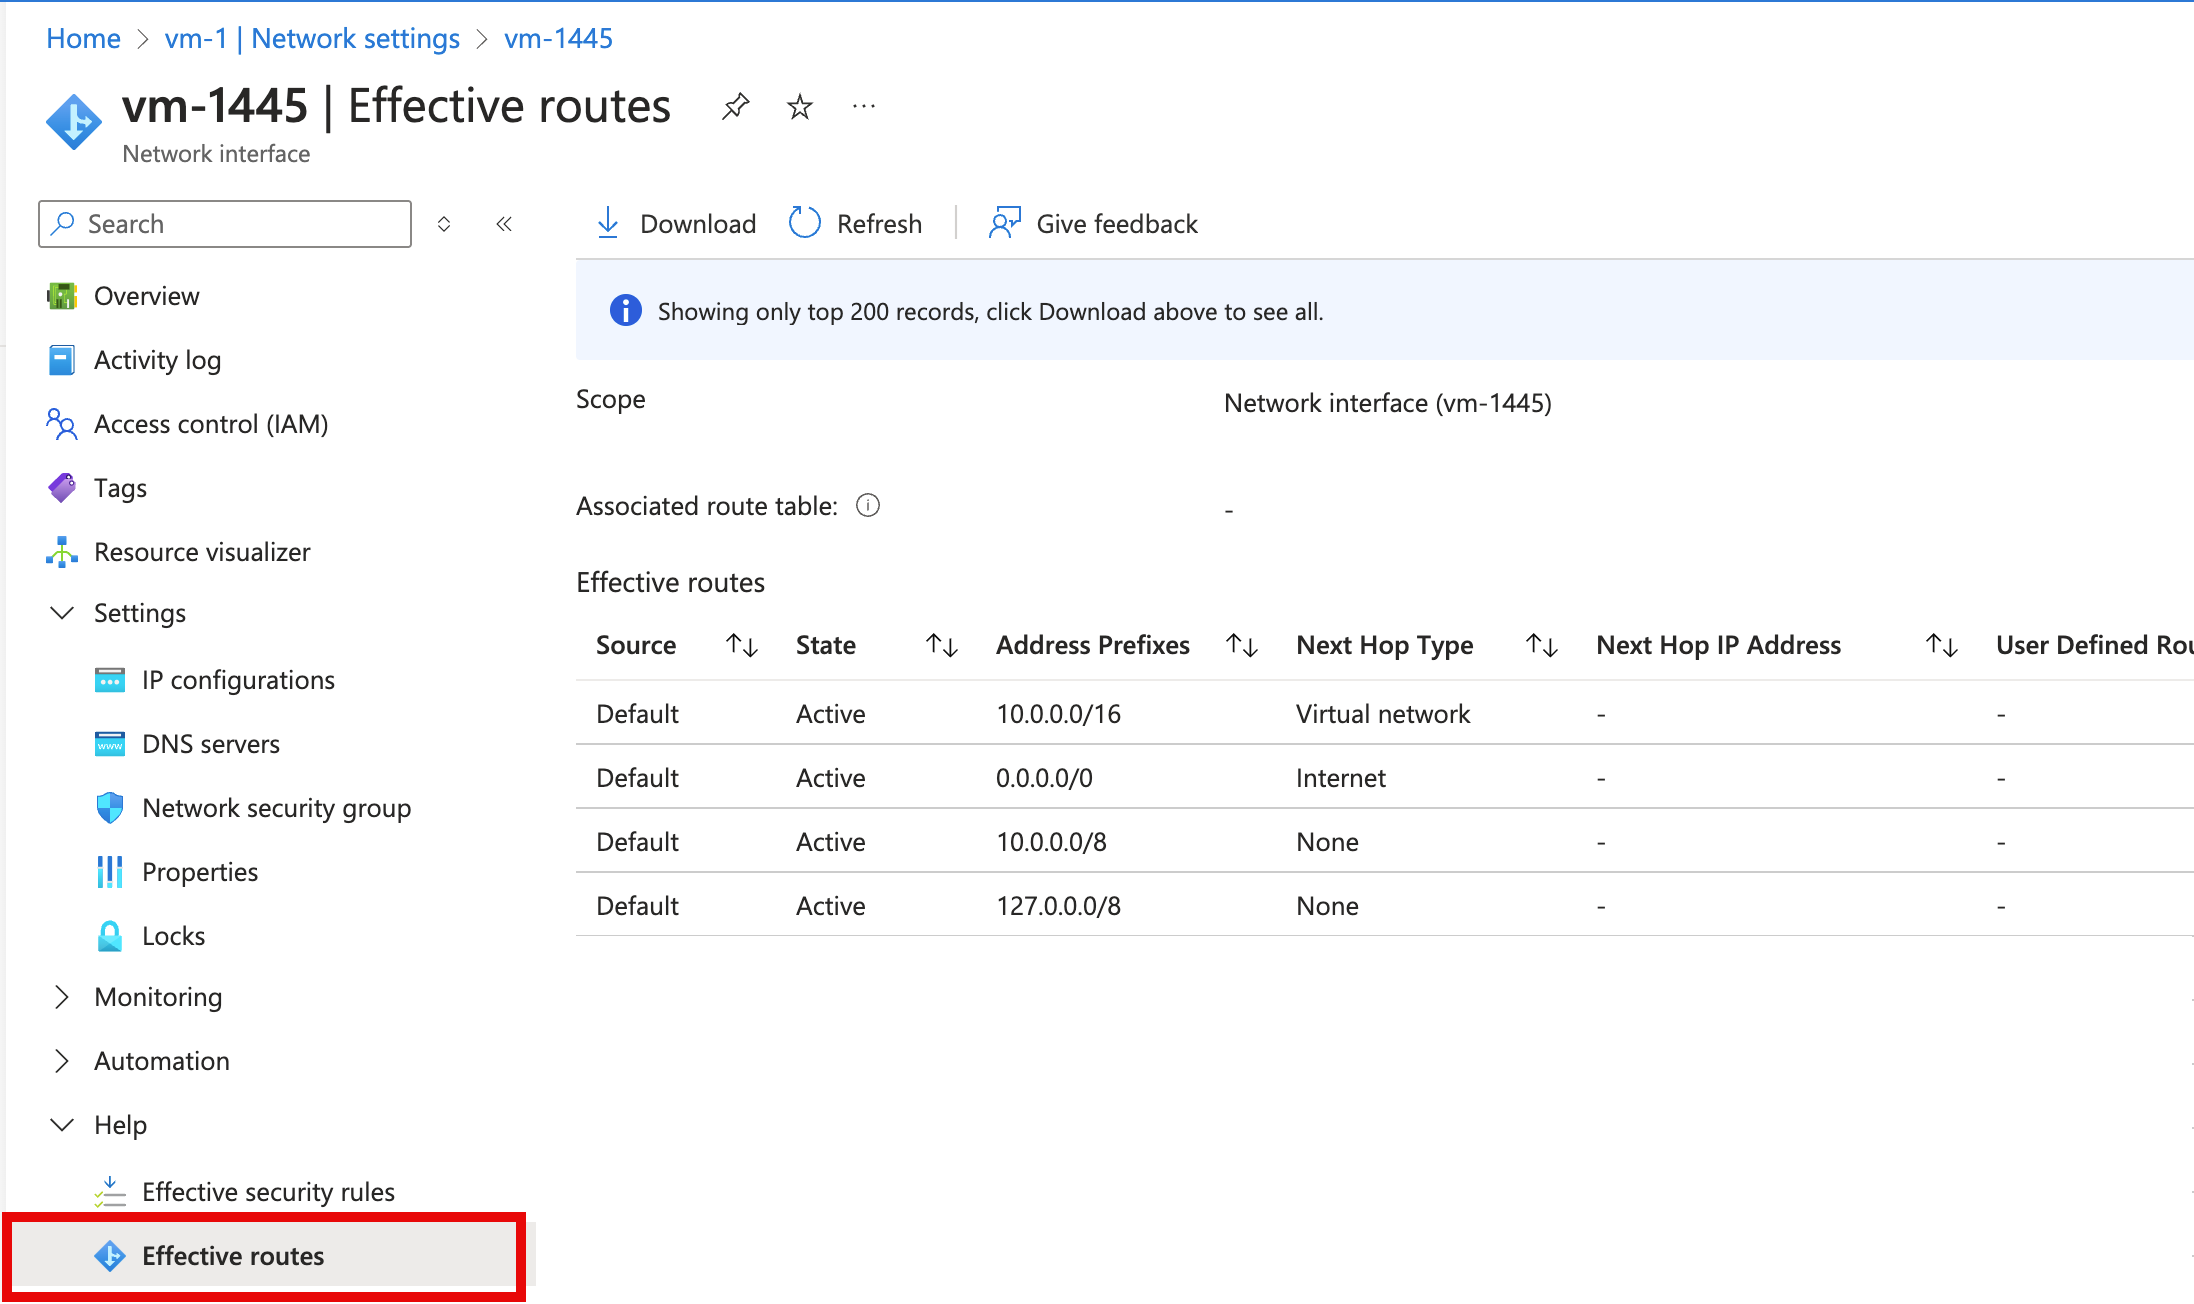Sort table by State column
The image size is (2194, 1304).
point(942,645)
